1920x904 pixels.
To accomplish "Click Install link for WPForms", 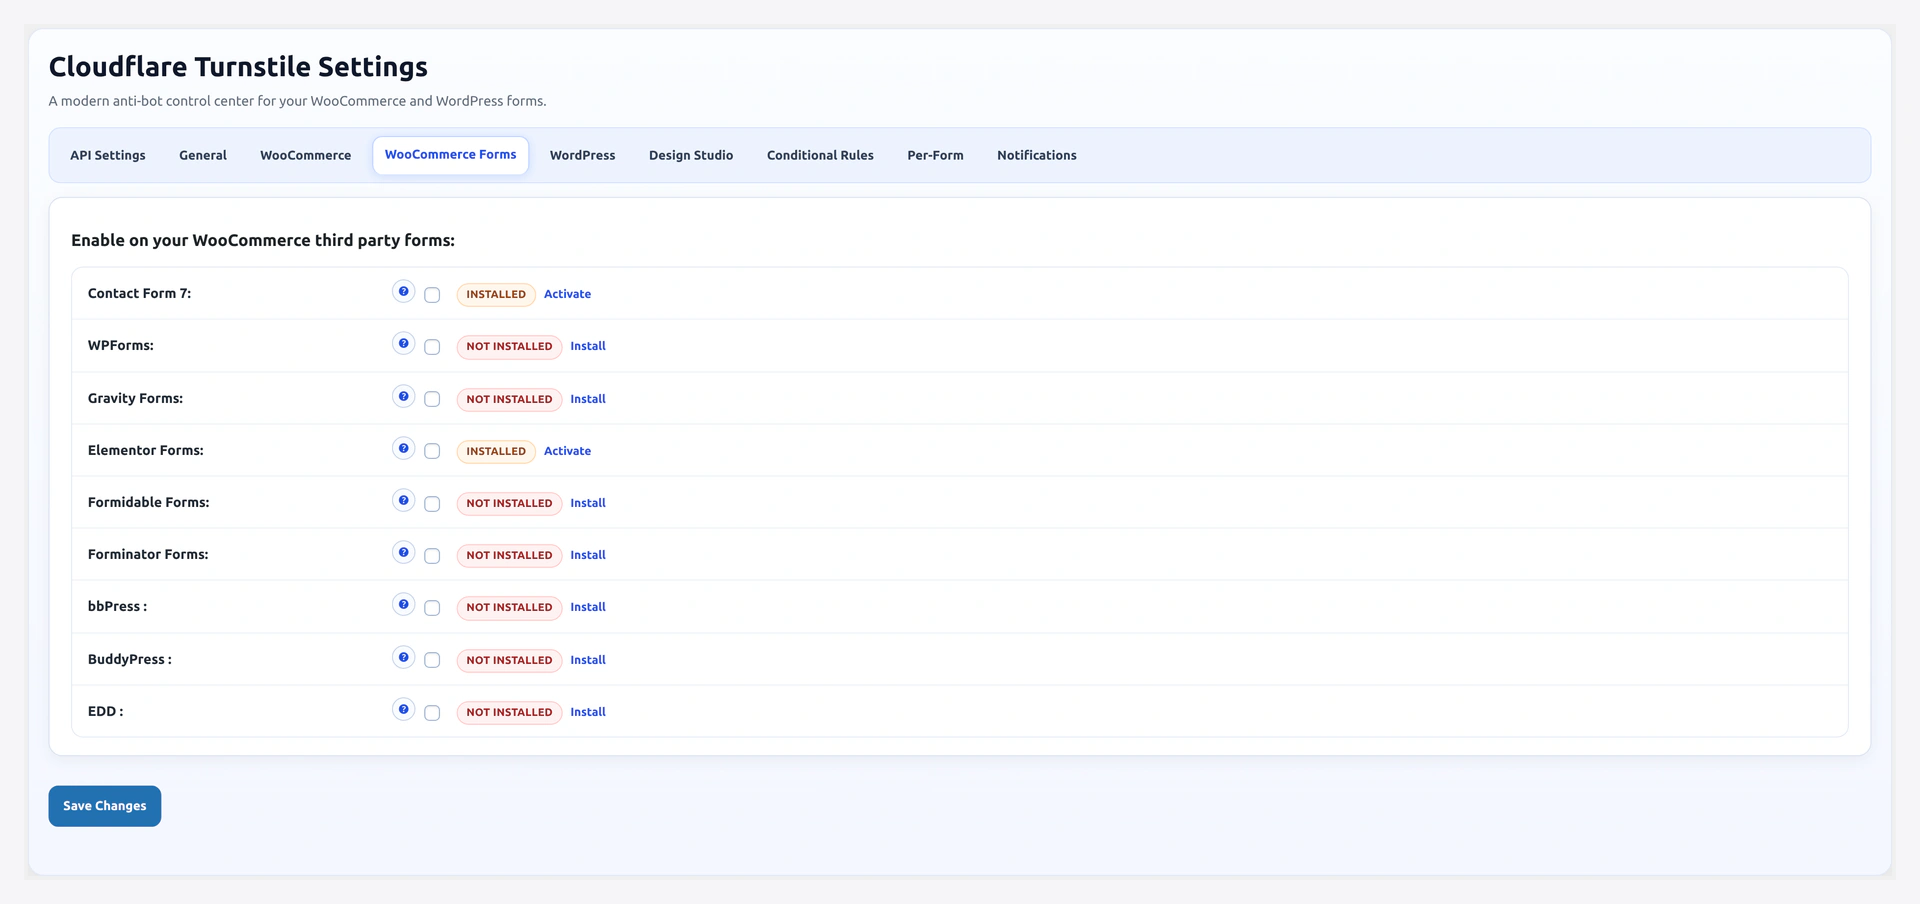I will tap(588, 346).
